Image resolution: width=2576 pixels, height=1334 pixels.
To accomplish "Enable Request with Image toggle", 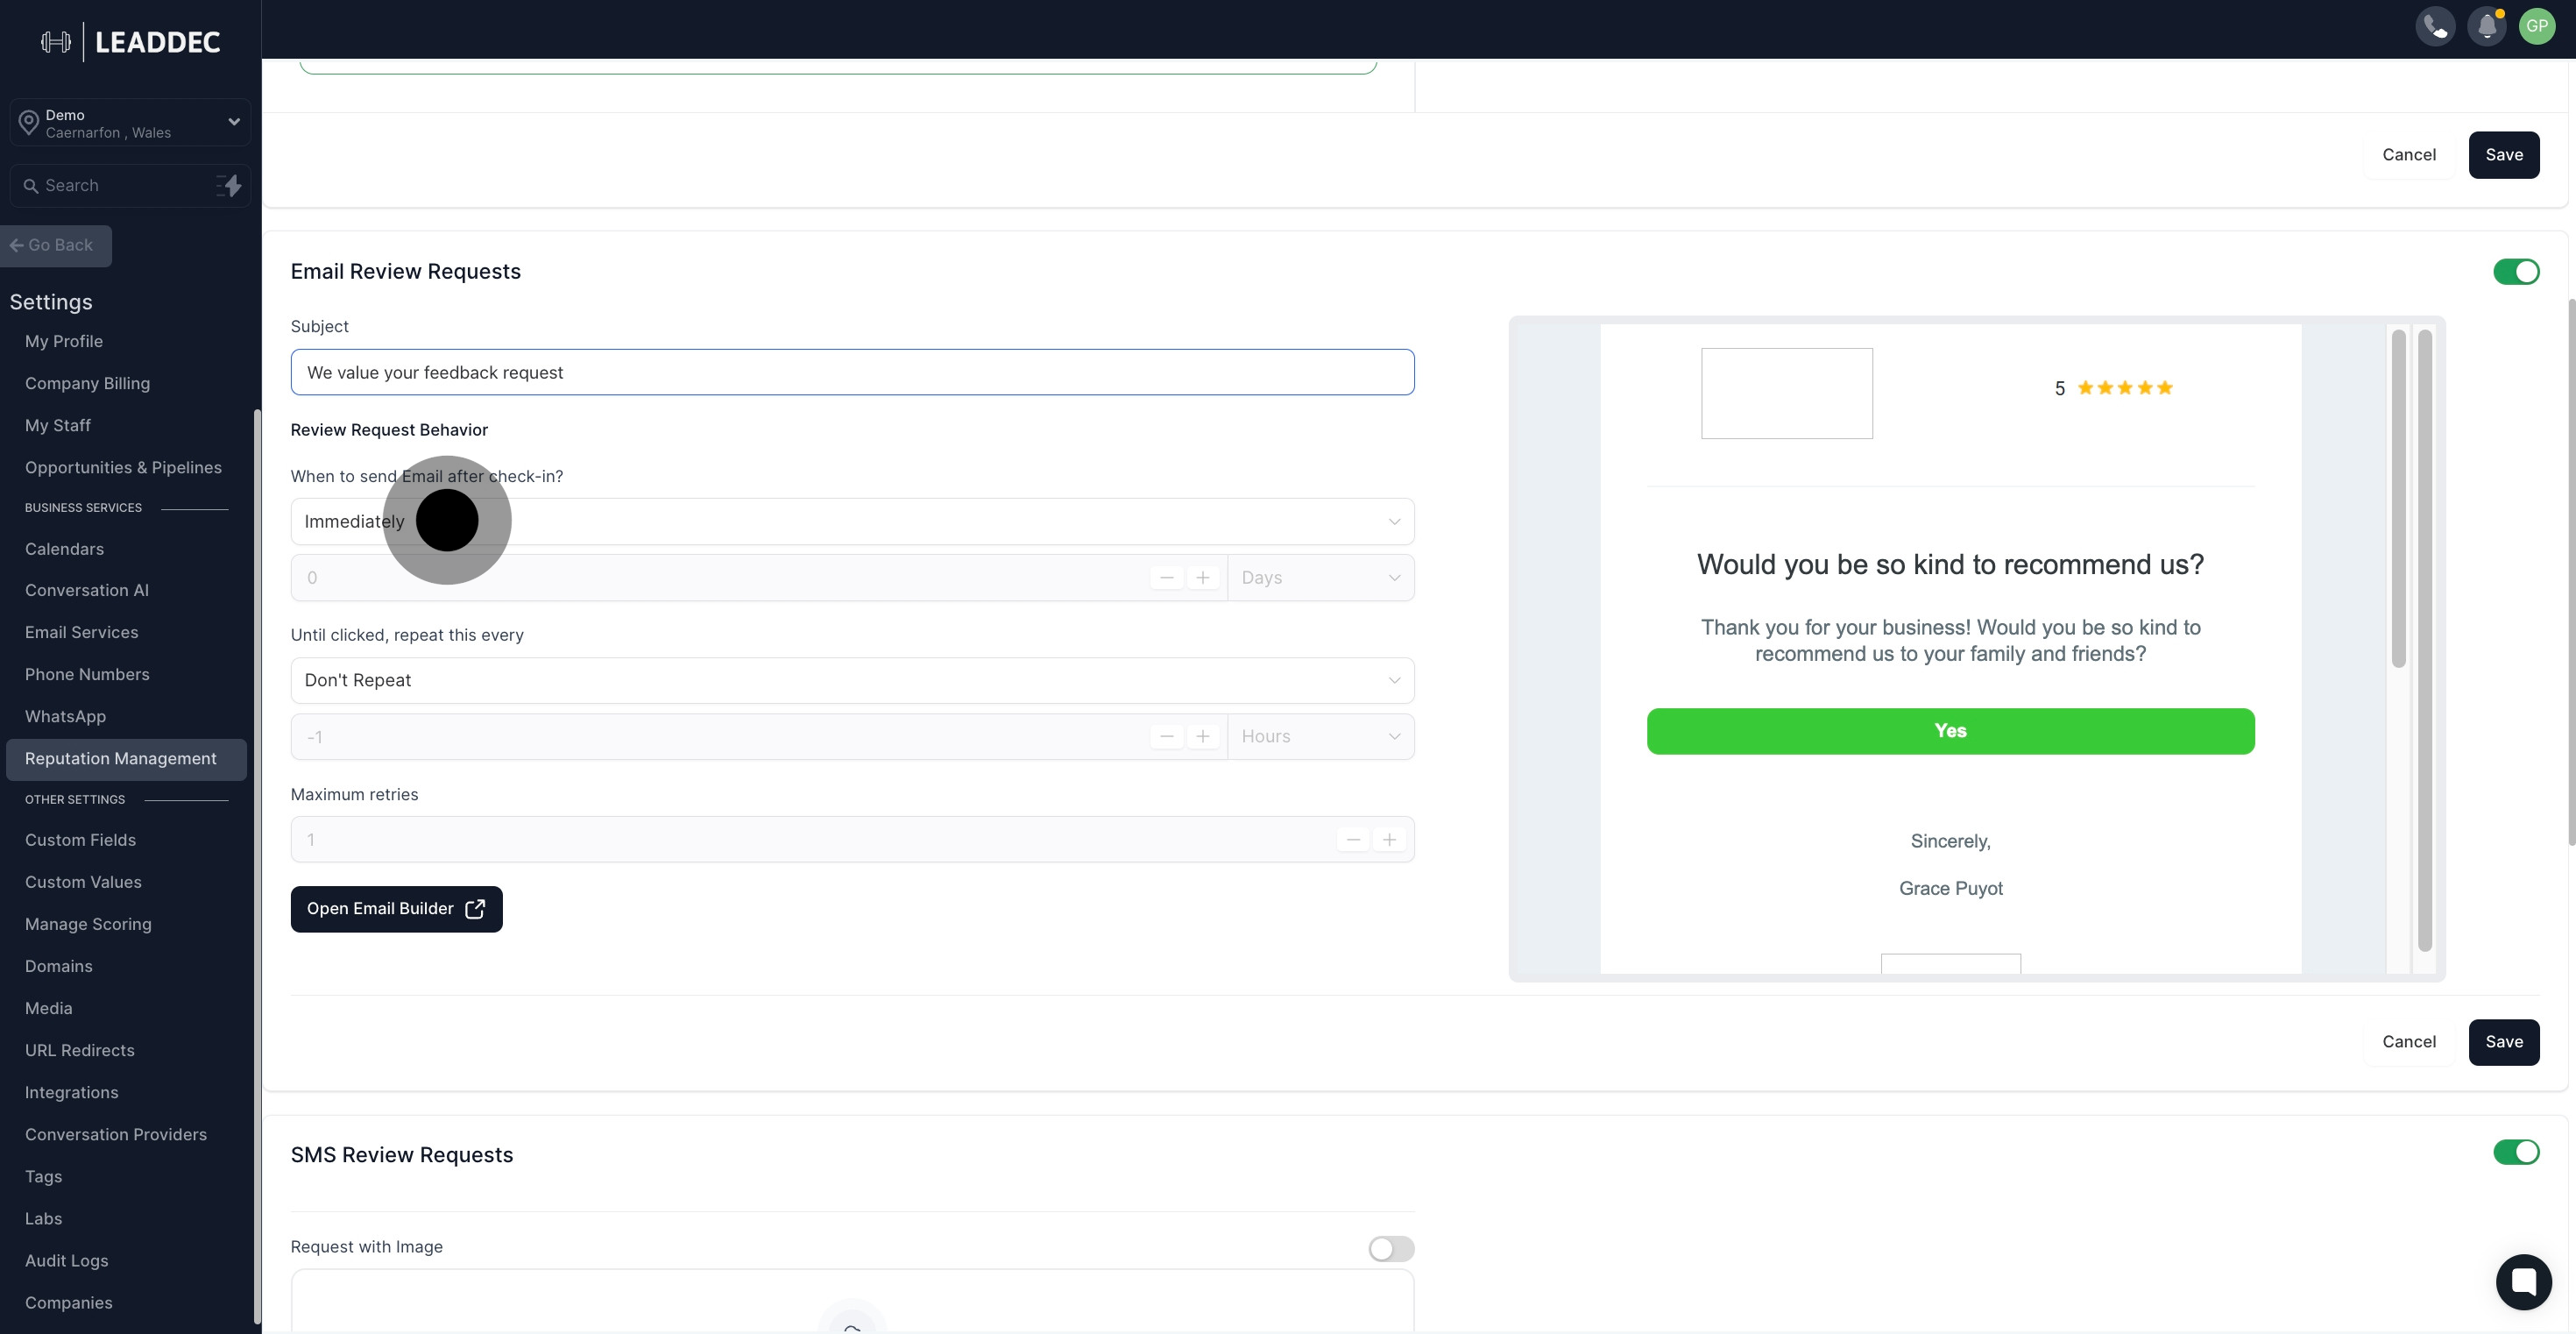I will 1391,1248.
